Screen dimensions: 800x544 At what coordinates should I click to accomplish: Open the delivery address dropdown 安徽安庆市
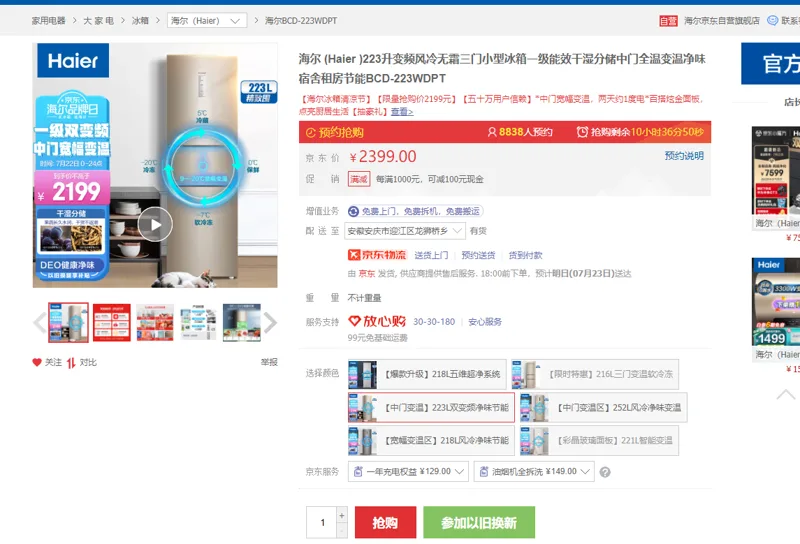(405, 231)
